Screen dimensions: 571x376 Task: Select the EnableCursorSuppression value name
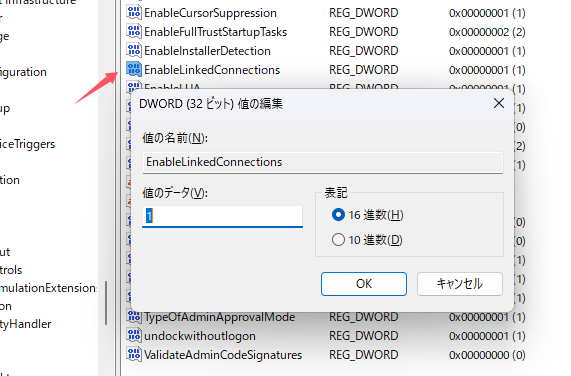(210, 13)
